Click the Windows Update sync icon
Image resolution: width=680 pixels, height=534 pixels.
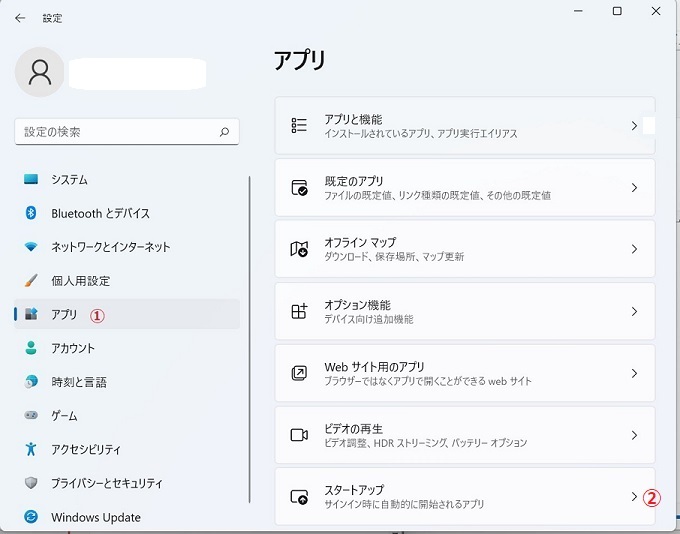pyautogui.click(x=31, y=517)
